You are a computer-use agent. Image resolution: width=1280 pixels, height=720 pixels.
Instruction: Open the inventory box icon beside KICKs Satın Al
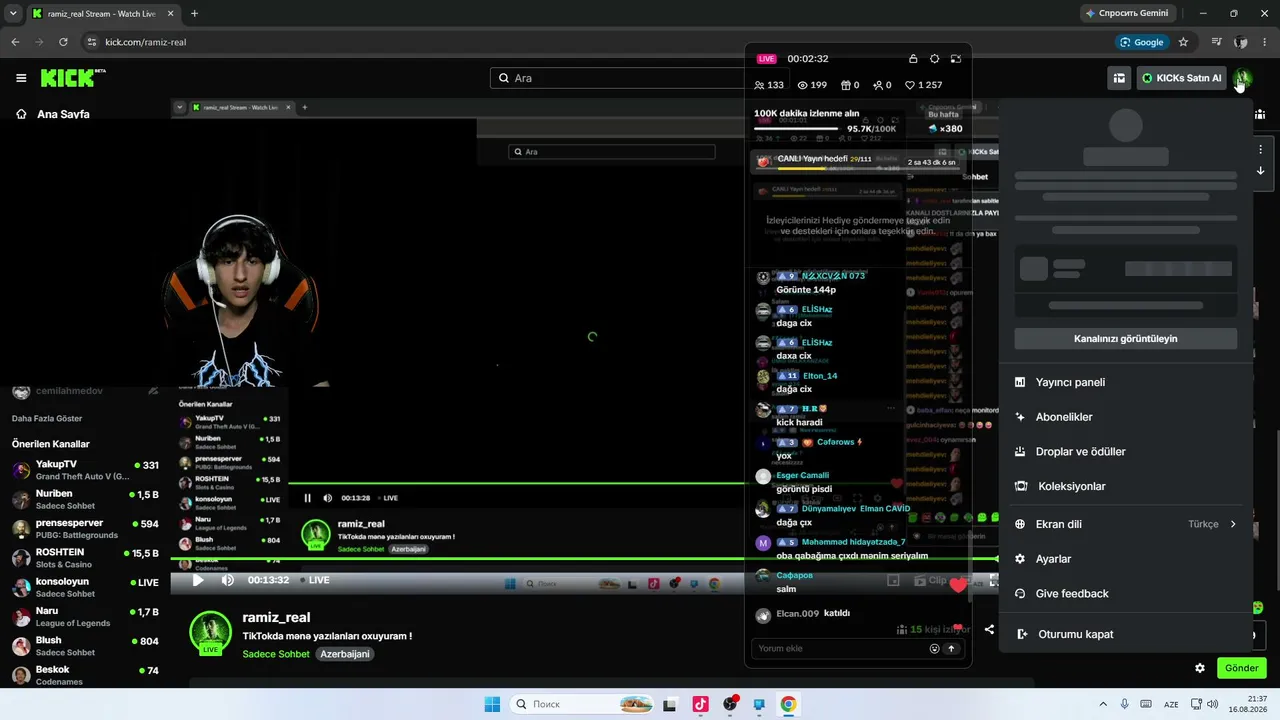(x=1119, y=78)
